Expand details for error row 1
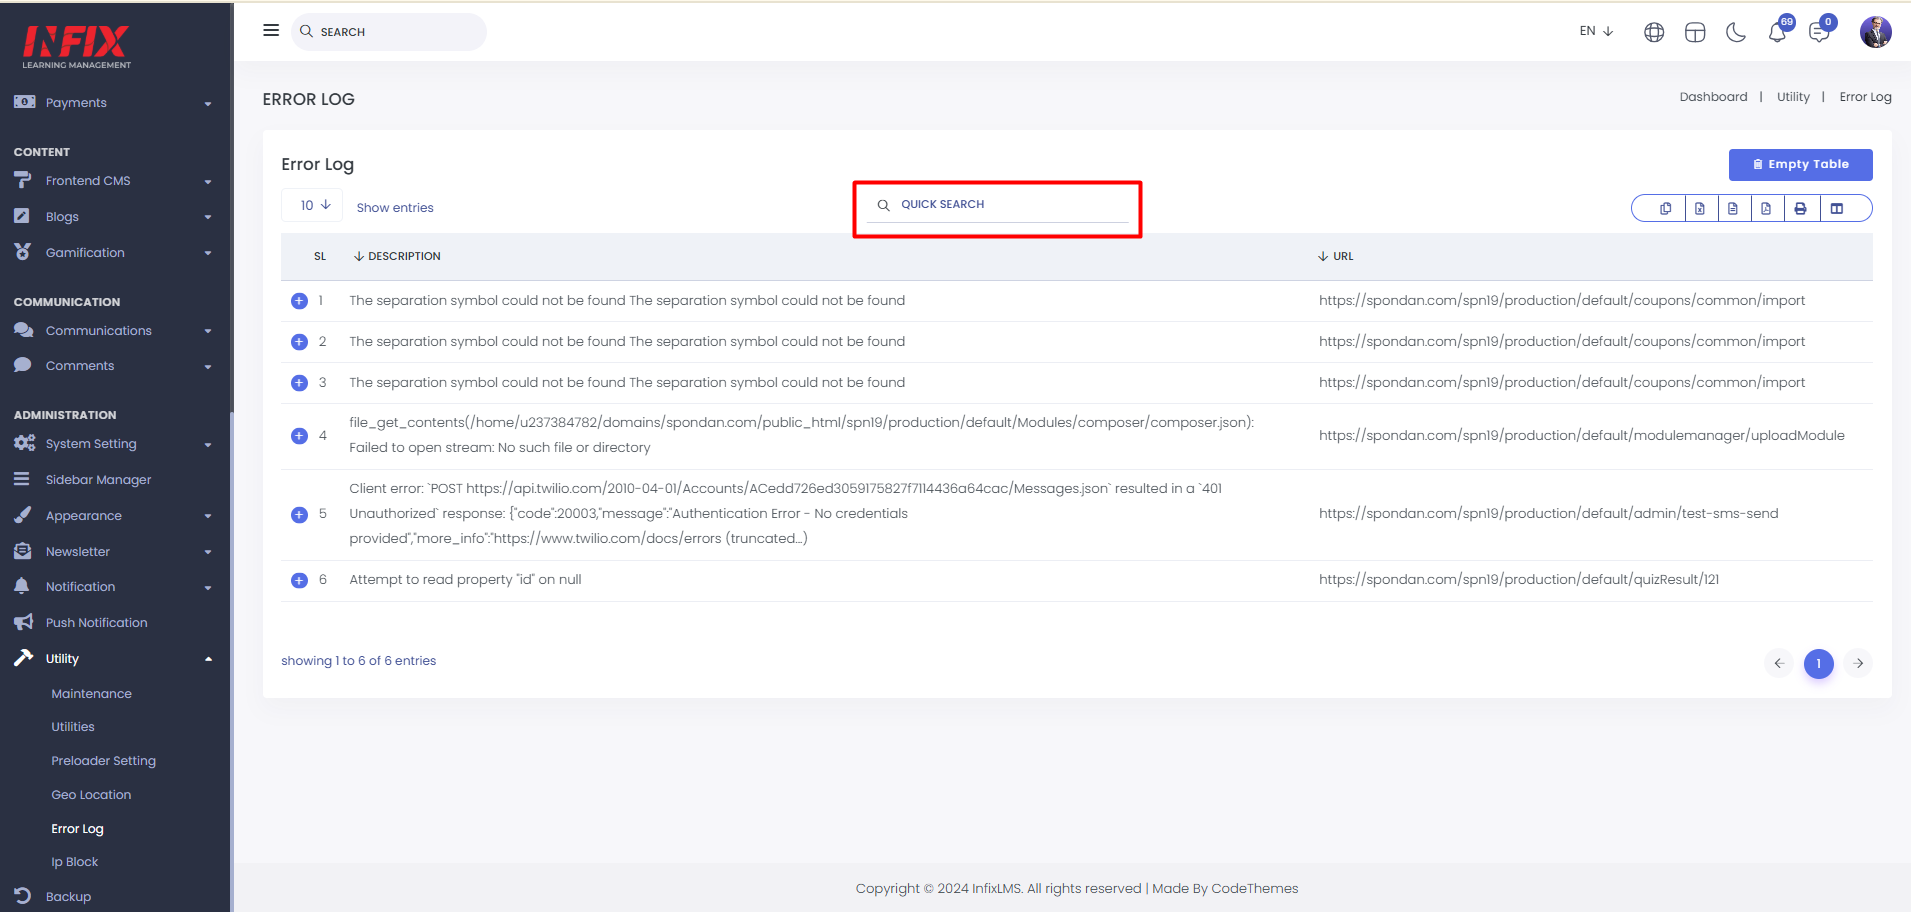1911x912 pixels. tap(299, 301)
